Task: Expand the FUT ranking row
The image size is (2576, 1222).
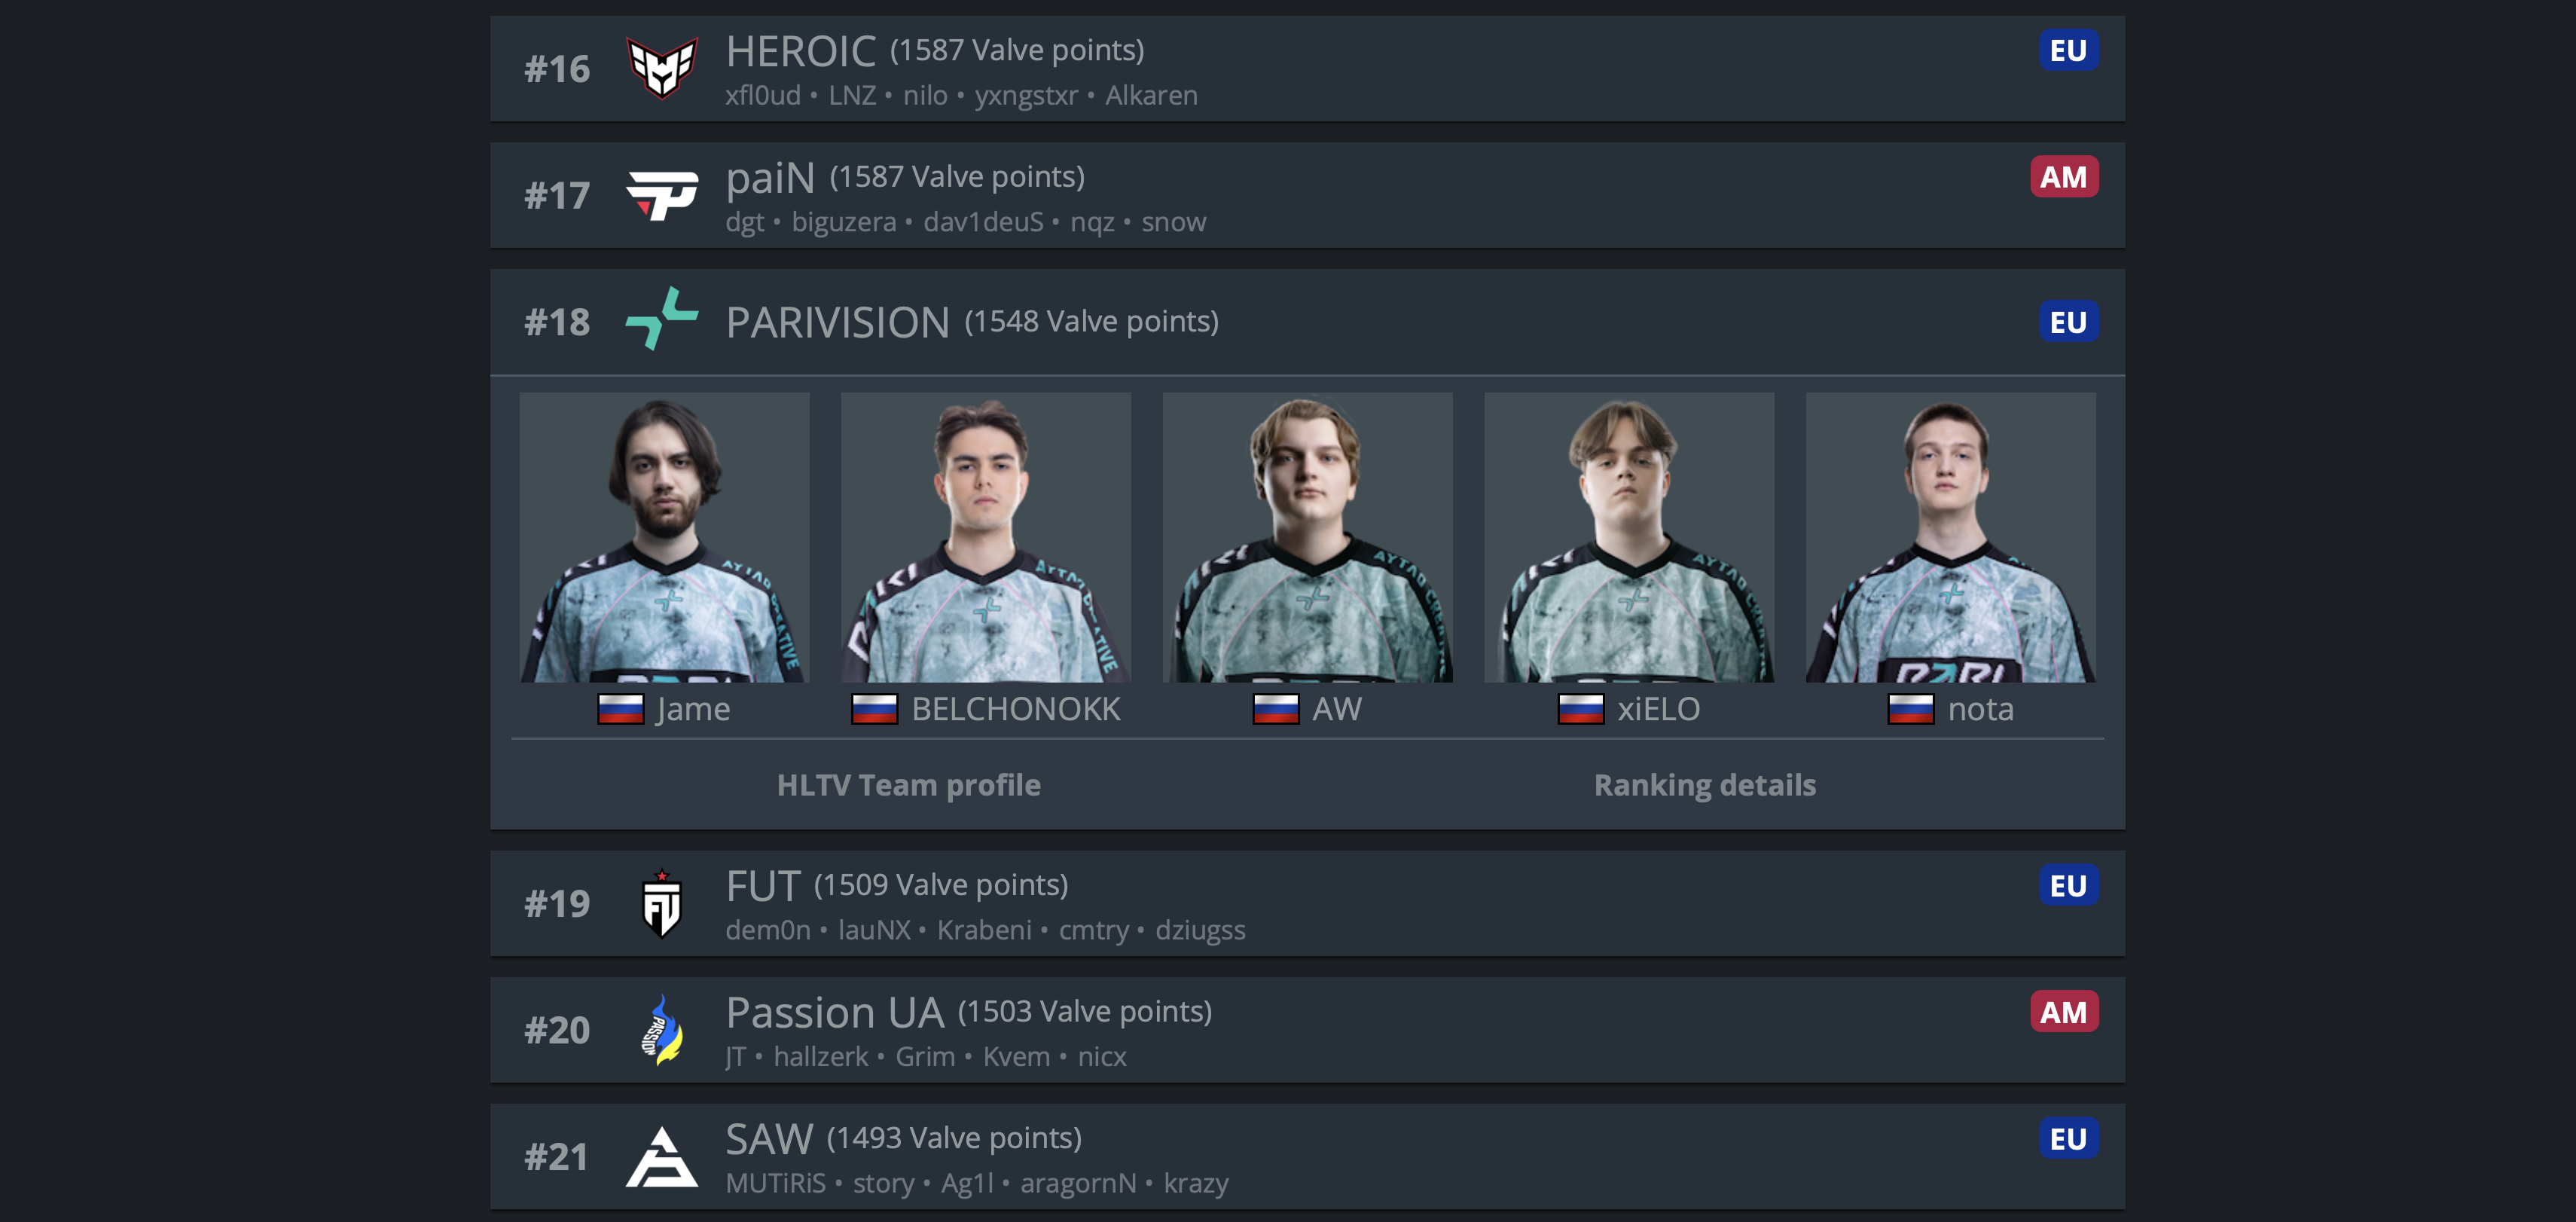Action: click(x=1307, y=903)
